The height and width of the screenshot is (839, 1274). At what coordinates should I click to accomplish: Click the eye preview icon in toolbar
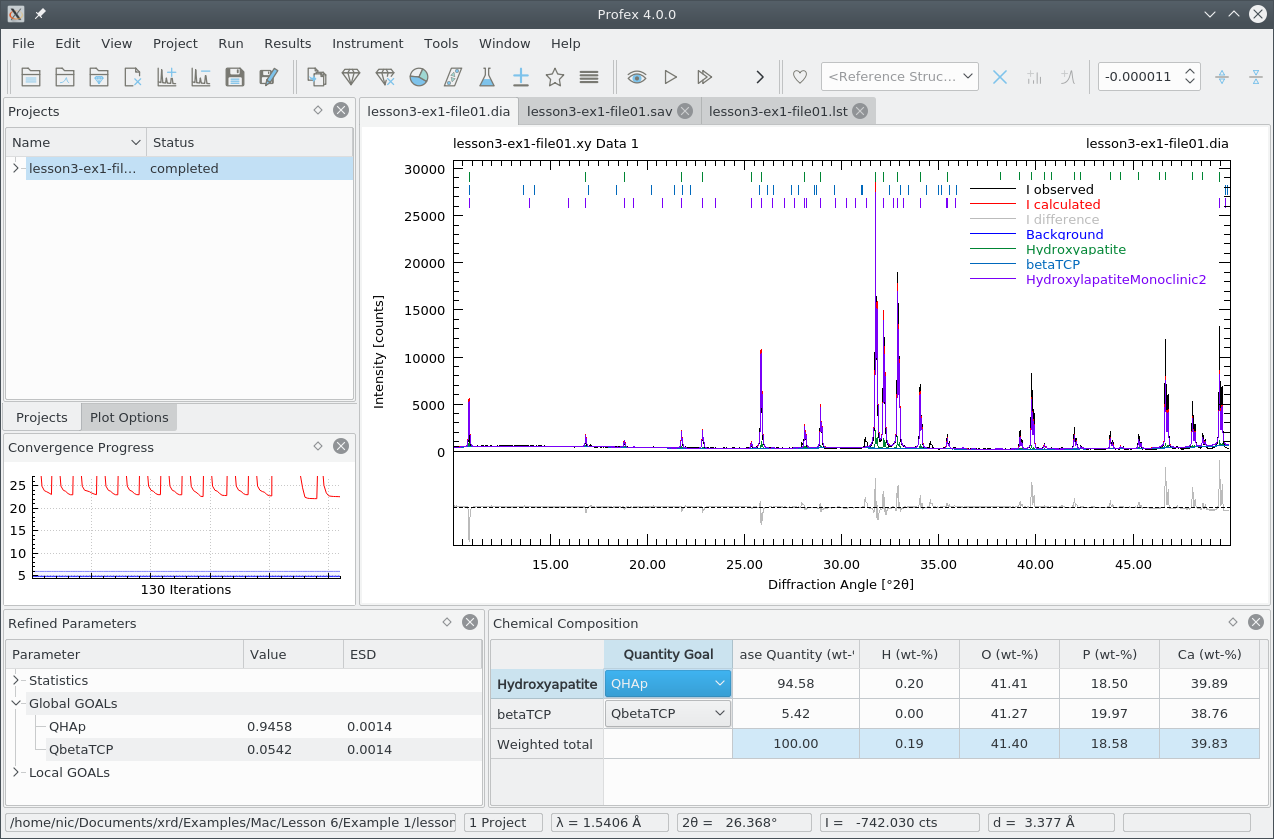point(637,77)
